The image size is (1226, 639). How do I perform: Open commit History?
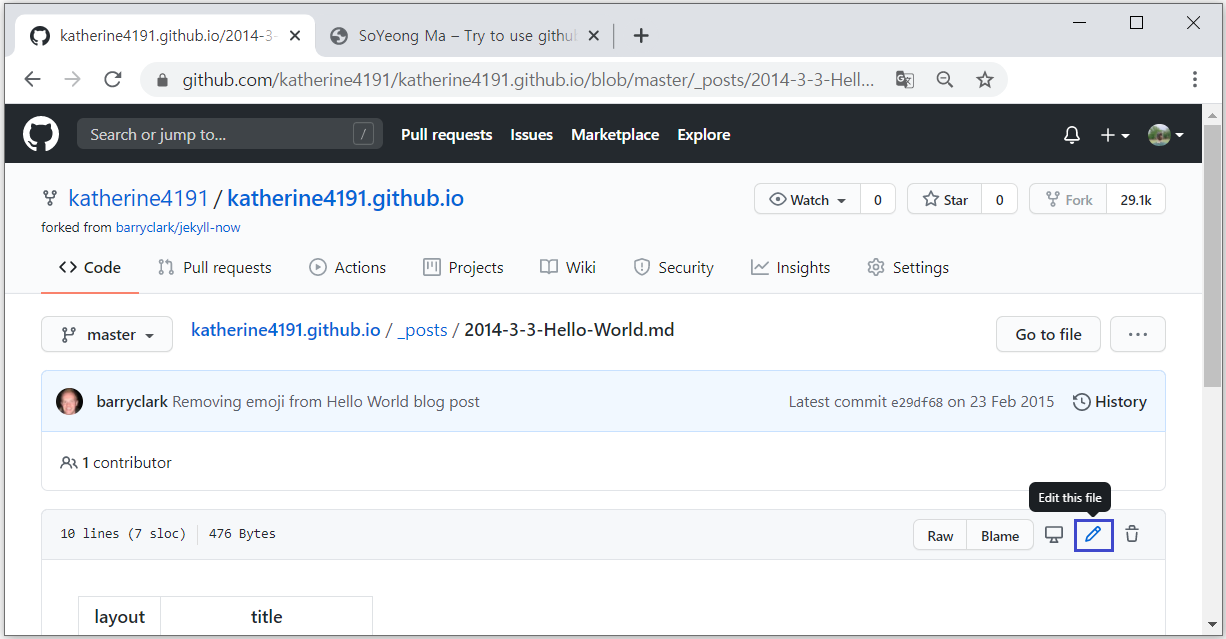click(1110, 401)
